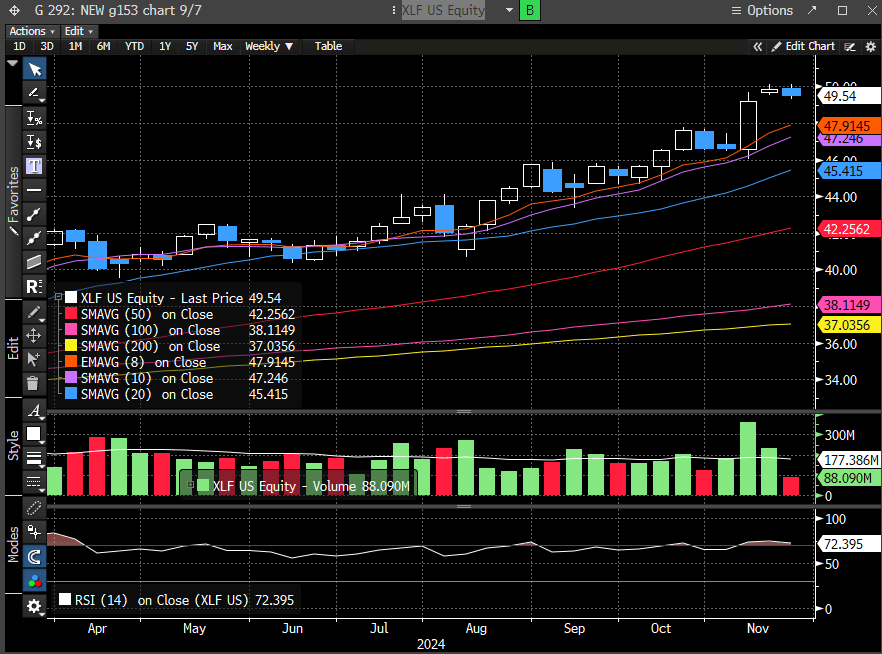882x654 pixels.
Task: Click the trash delete annotation icon
Action: click(x=33, y=384)
